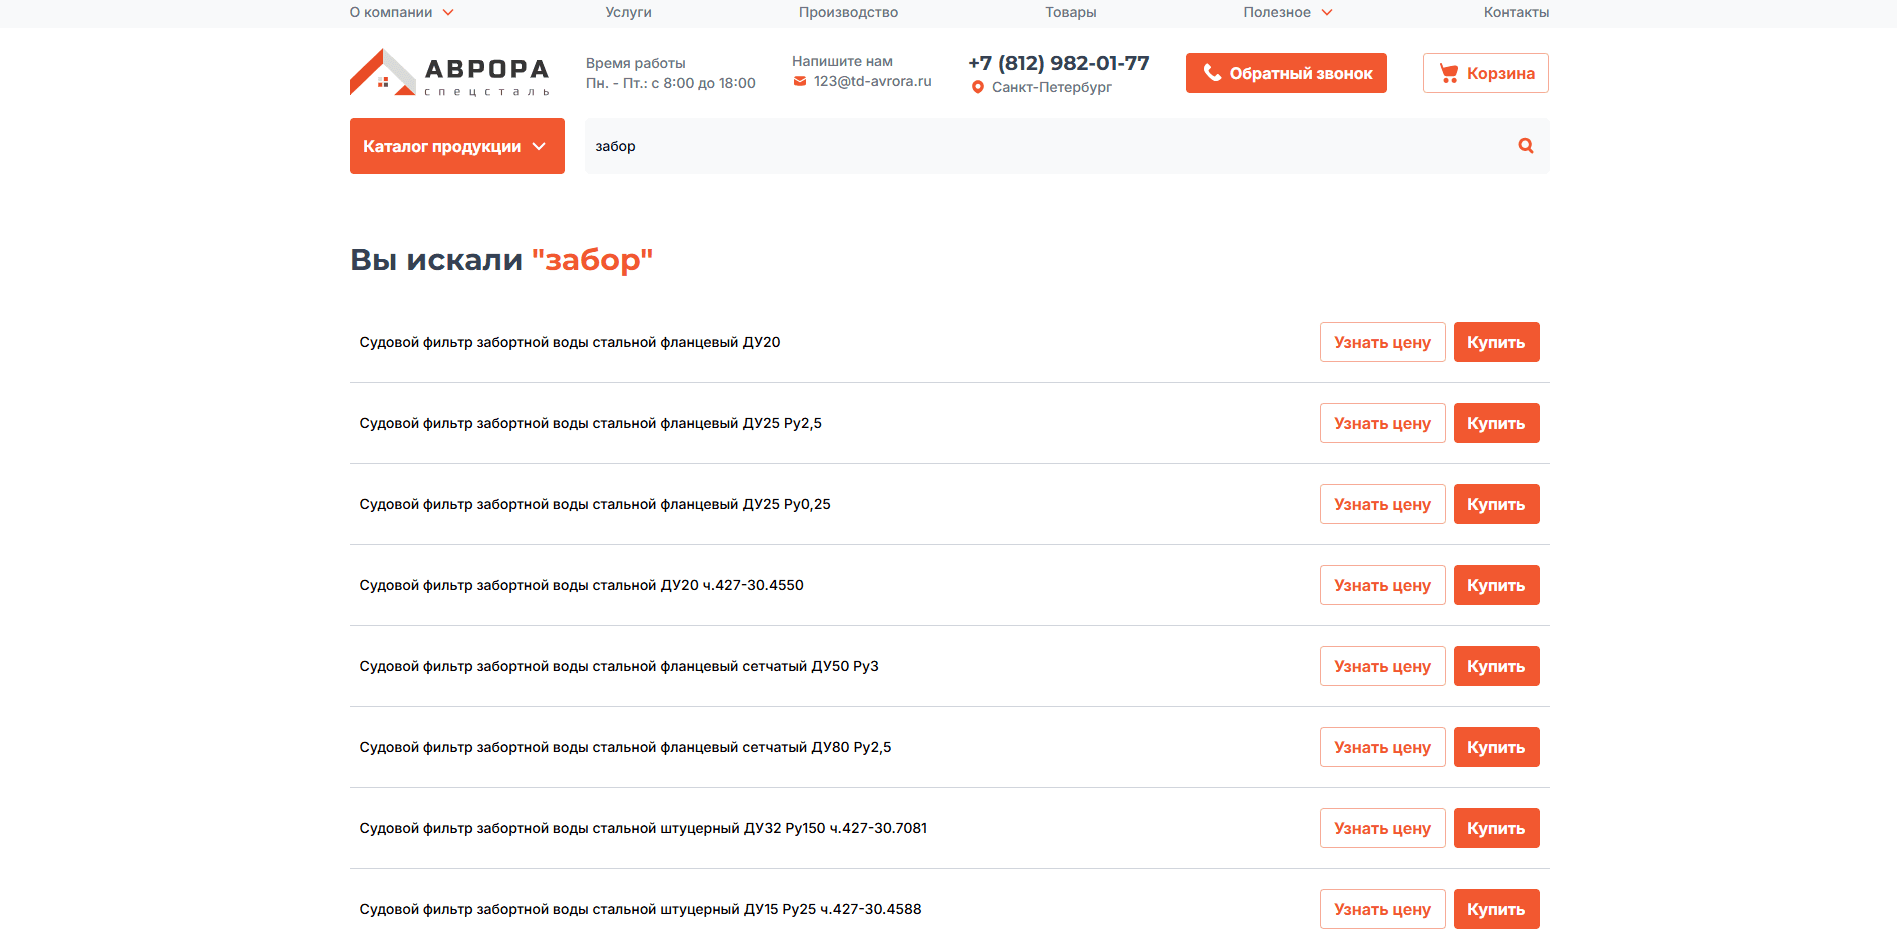This screenshot has height=938, width=1897.
Task: Open the product link ДУ50 Ру3 сетчатый
Action: pyautogui.click(x=618, y=667)
